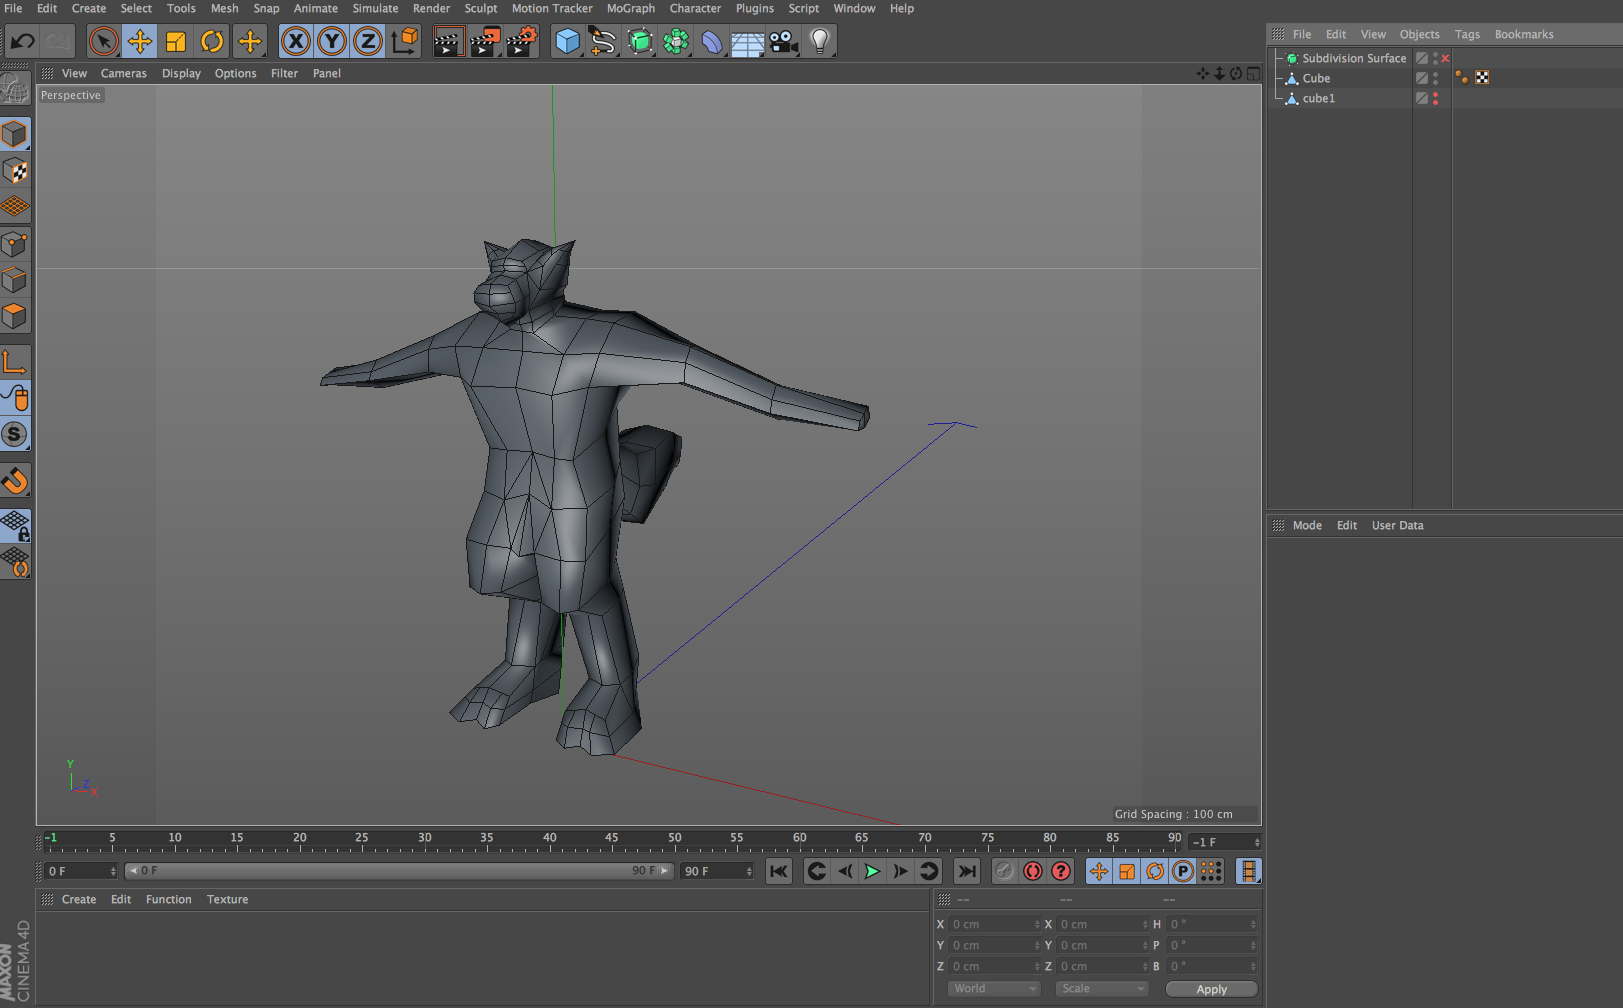This screenshot has height=1008, width=1623.
Task: Open the World coordinate system dropdown
Action: click(x=994, y=989)
